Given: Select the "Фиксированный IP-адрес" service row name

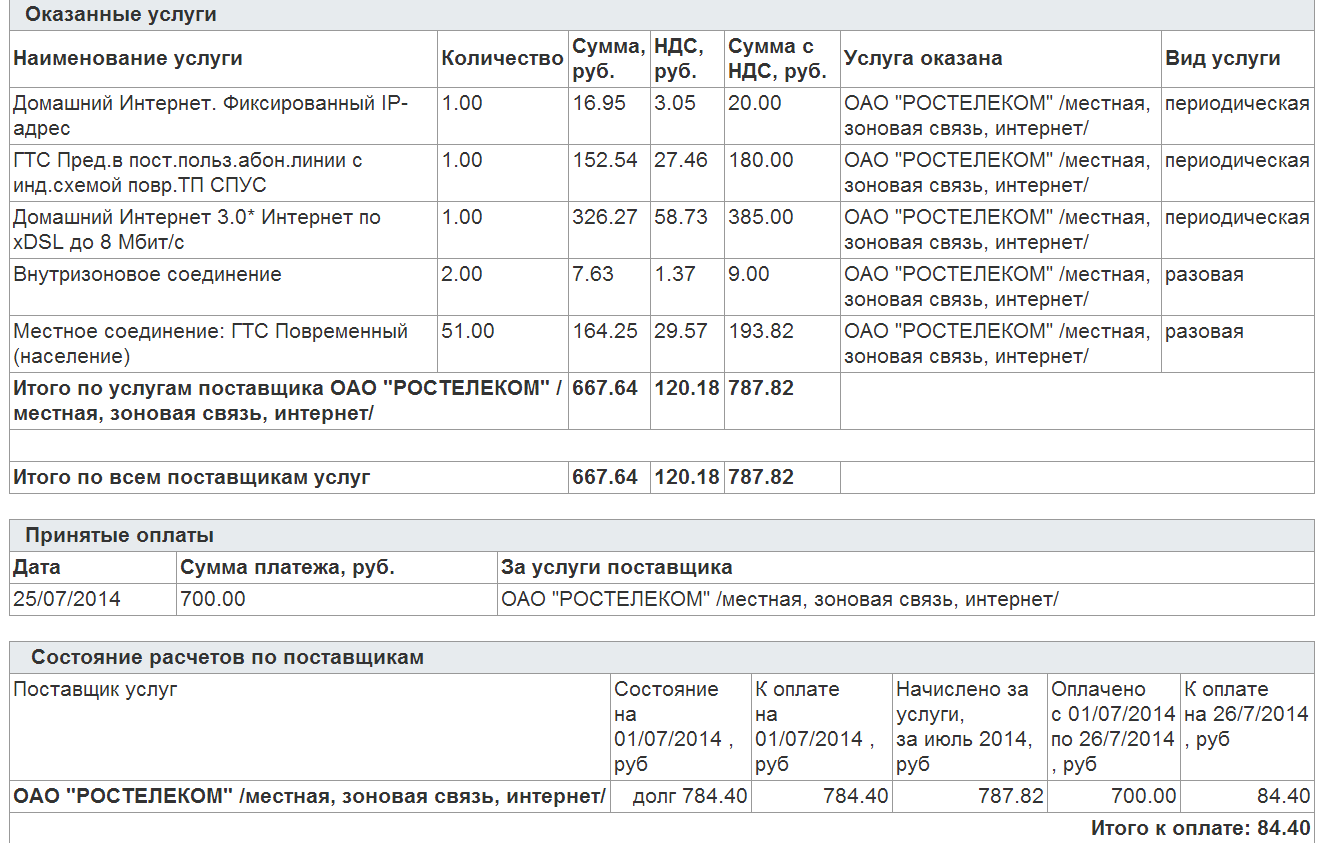Looking at the screenshot, I should (210, 115).
